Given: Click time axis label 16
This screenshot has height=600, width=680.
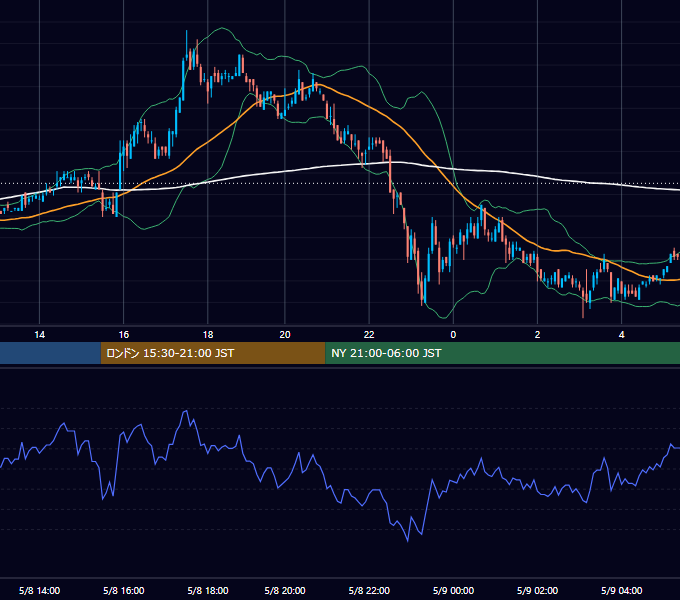Looking at the screenshot, I should tap(124, 335).
